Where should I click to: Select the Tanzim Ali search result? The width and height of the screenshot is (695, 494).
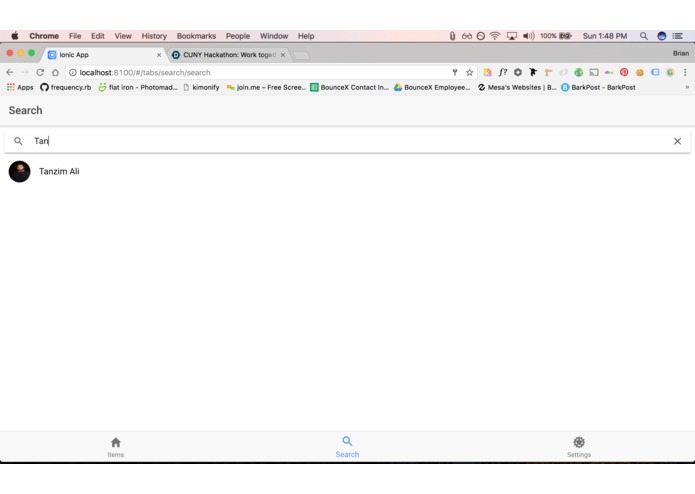pyautogui.click(x=347, y=171)
